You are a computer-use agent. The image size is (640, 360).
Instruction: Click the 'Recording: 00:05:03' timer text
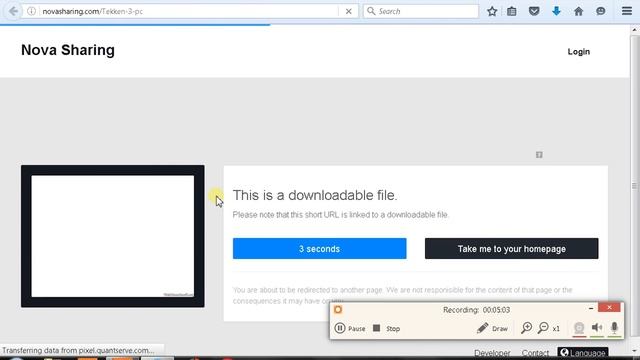[476, 310]
